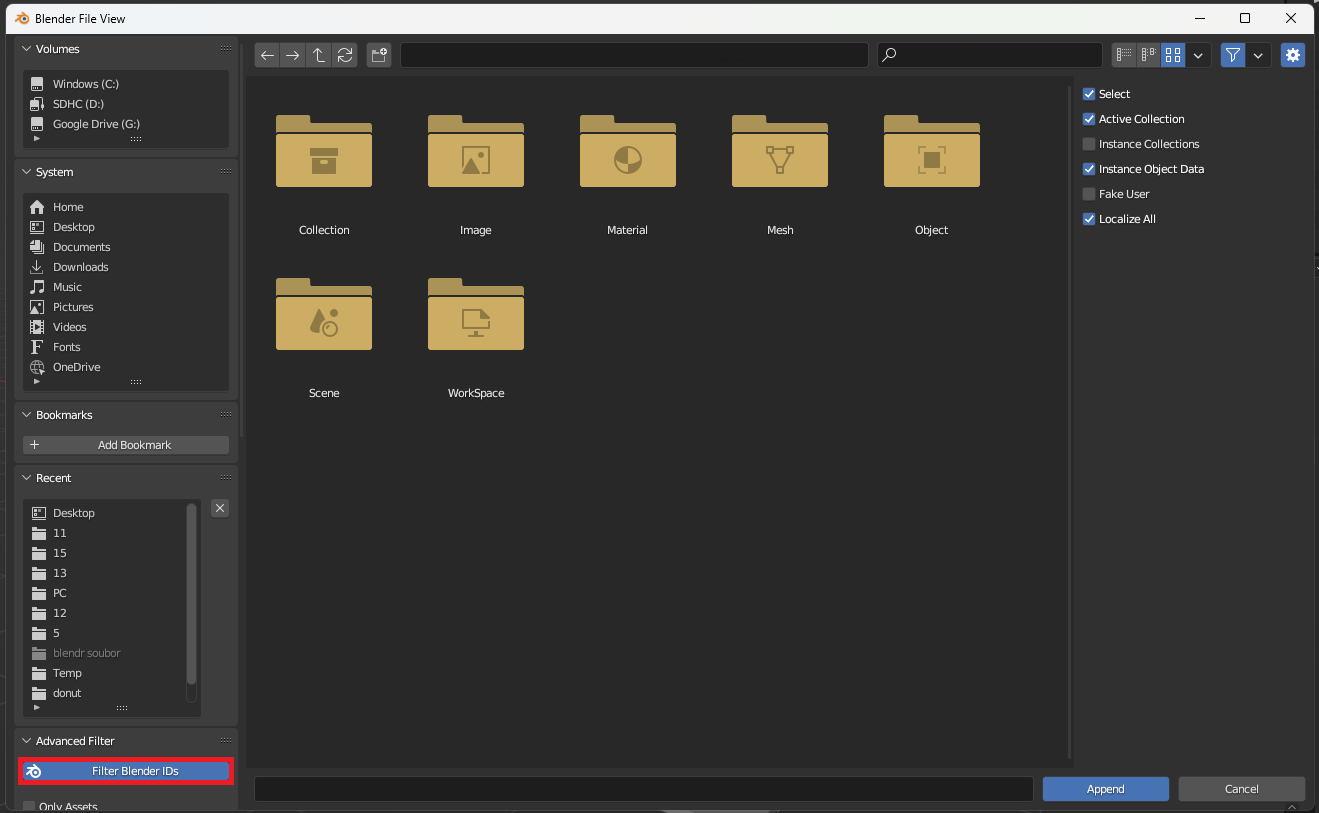The height and width of the screenshot is (813, 1319).
Task: Click the Recent list scrollbar
Action: coord(192,594)
